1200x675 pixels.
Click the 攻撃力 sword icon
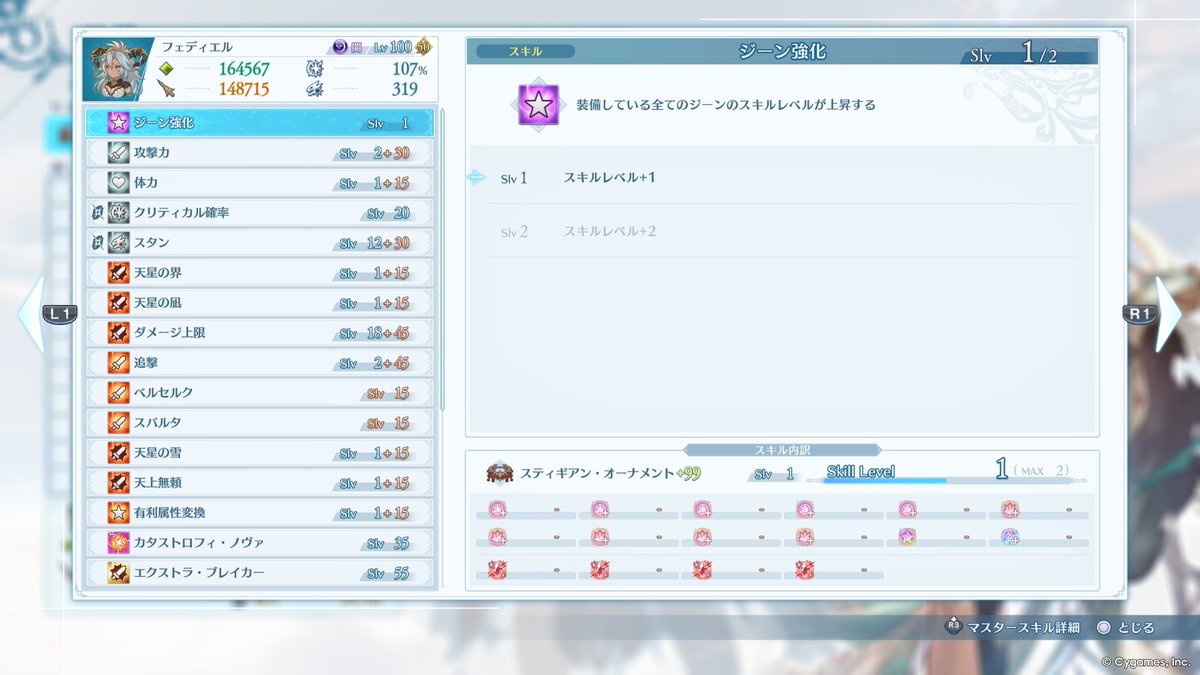119,153
